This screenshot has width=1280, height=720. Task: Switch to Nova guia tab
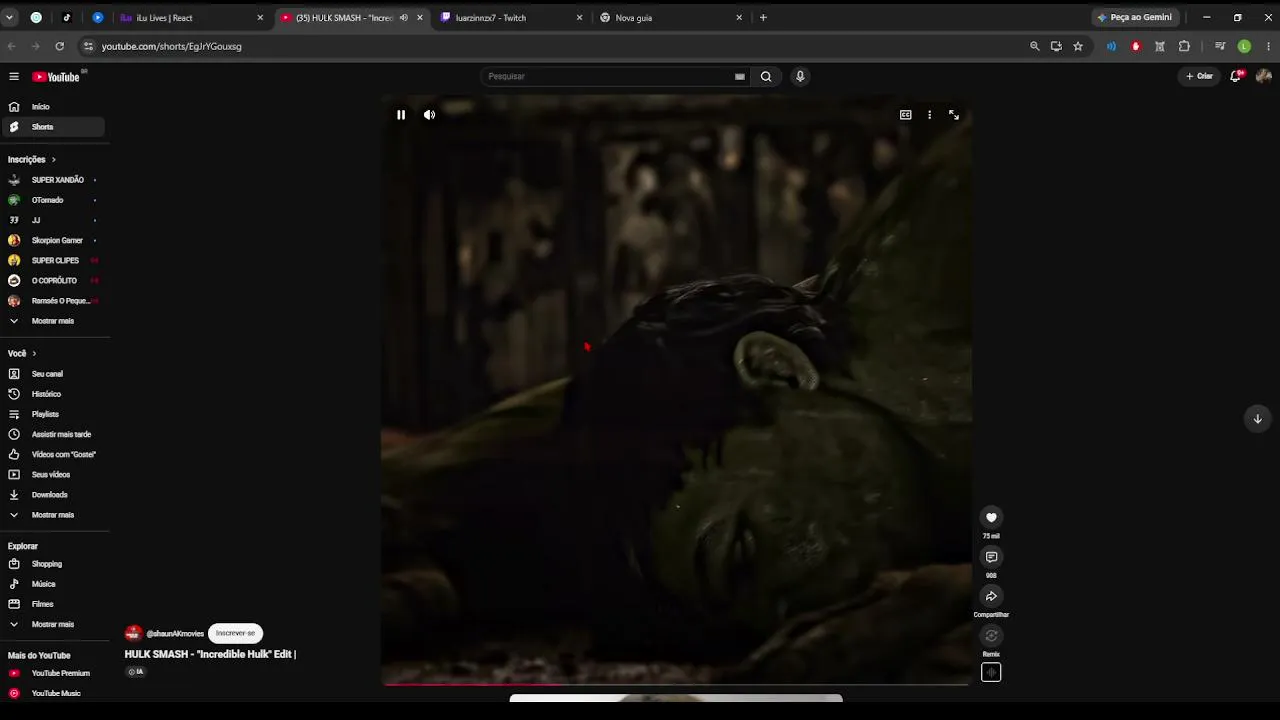tap(672, 18)
